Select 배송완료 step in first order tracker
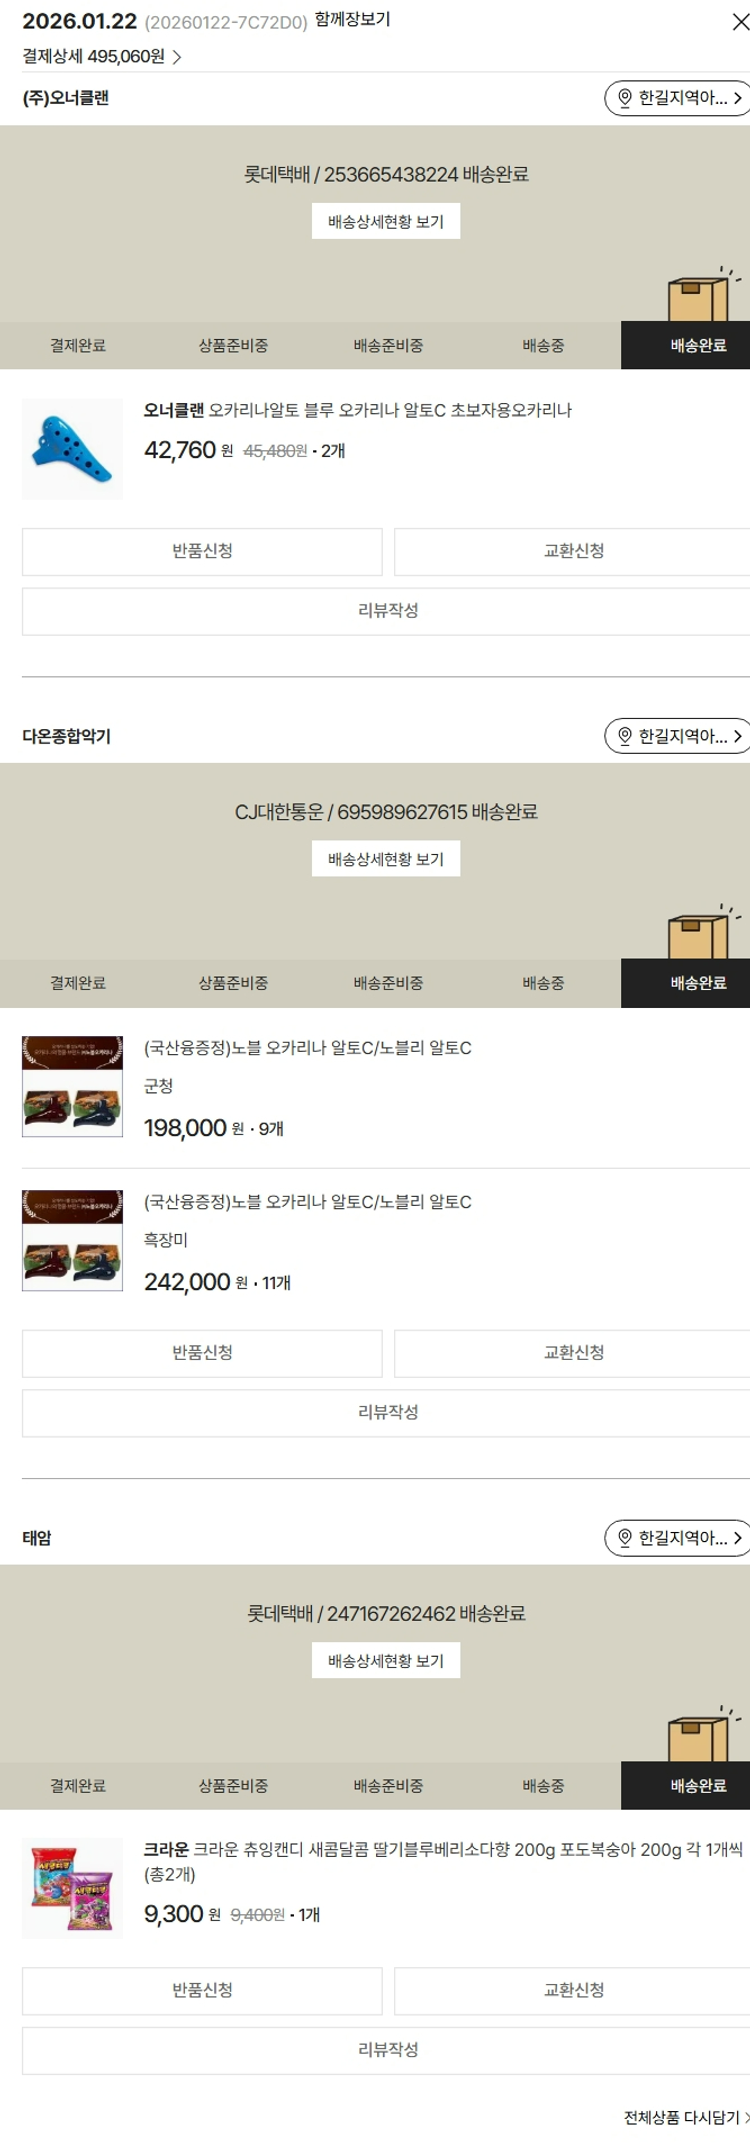The image size is (750, 2152). 686,346
